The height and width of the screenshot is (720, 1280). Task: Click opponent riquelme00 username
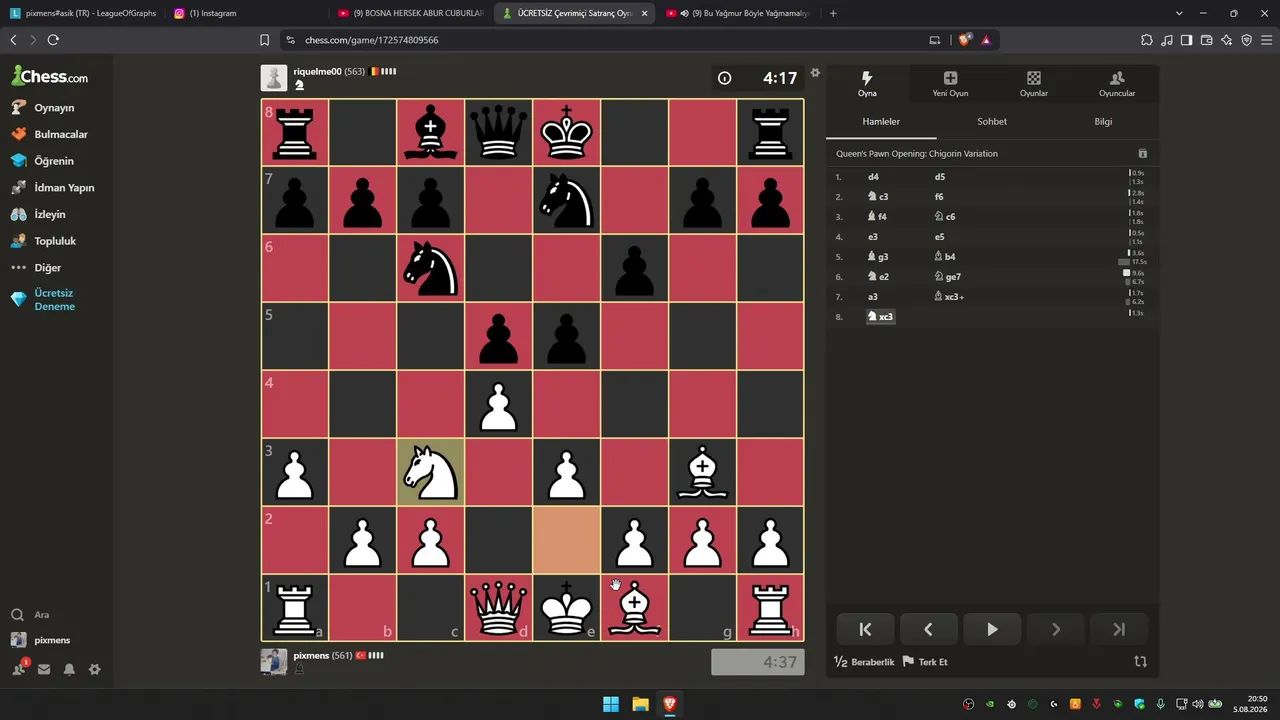317,72
